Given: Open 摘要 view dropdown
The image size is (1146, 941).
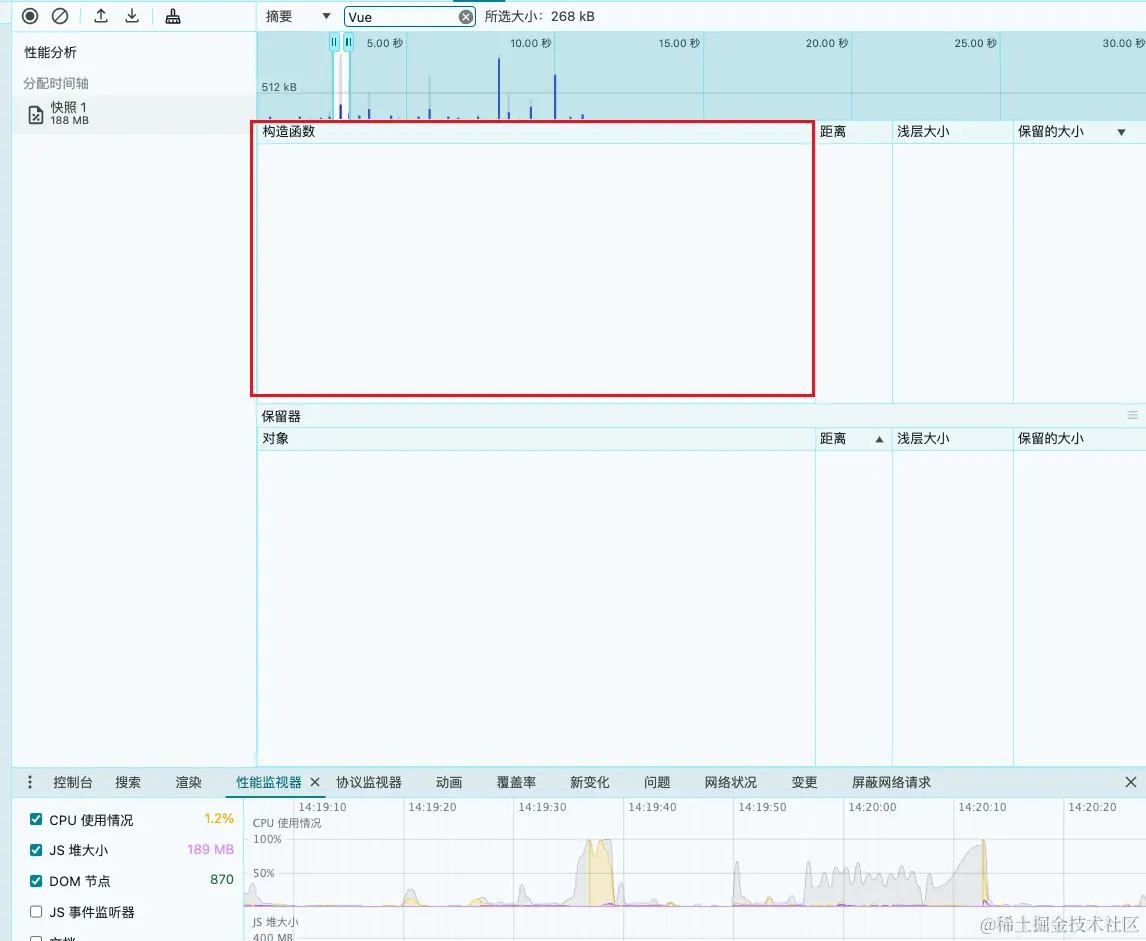Looking at the screenshot, I should tap(298, 16).
